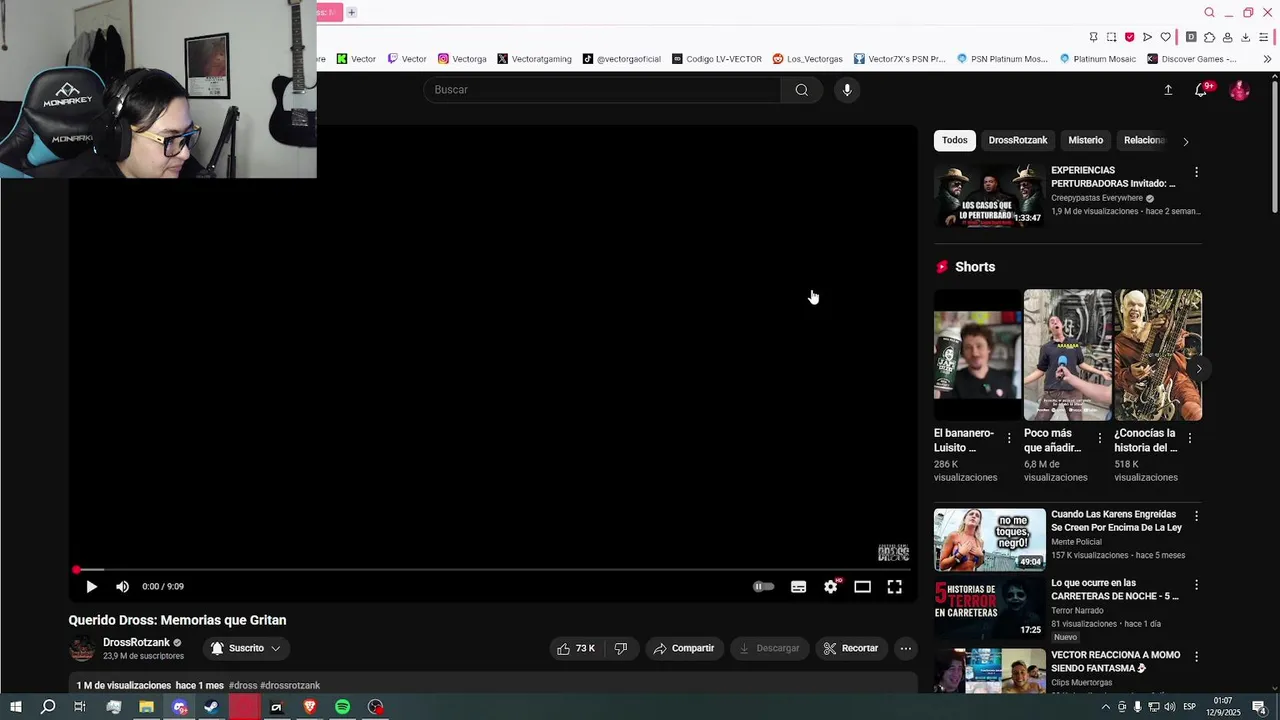The image size is (1280, 720).
Task: Open the DrossRotzank channel avatar
Action: [82, 649]
